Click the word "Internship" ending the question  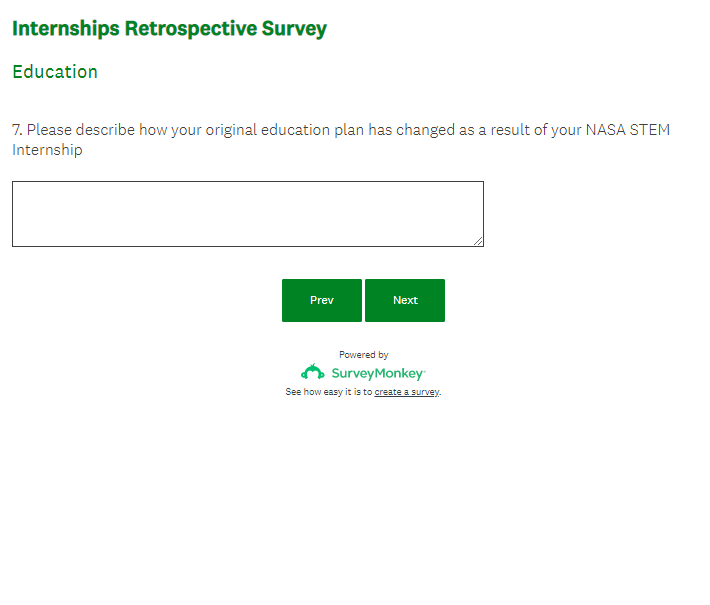47,150
